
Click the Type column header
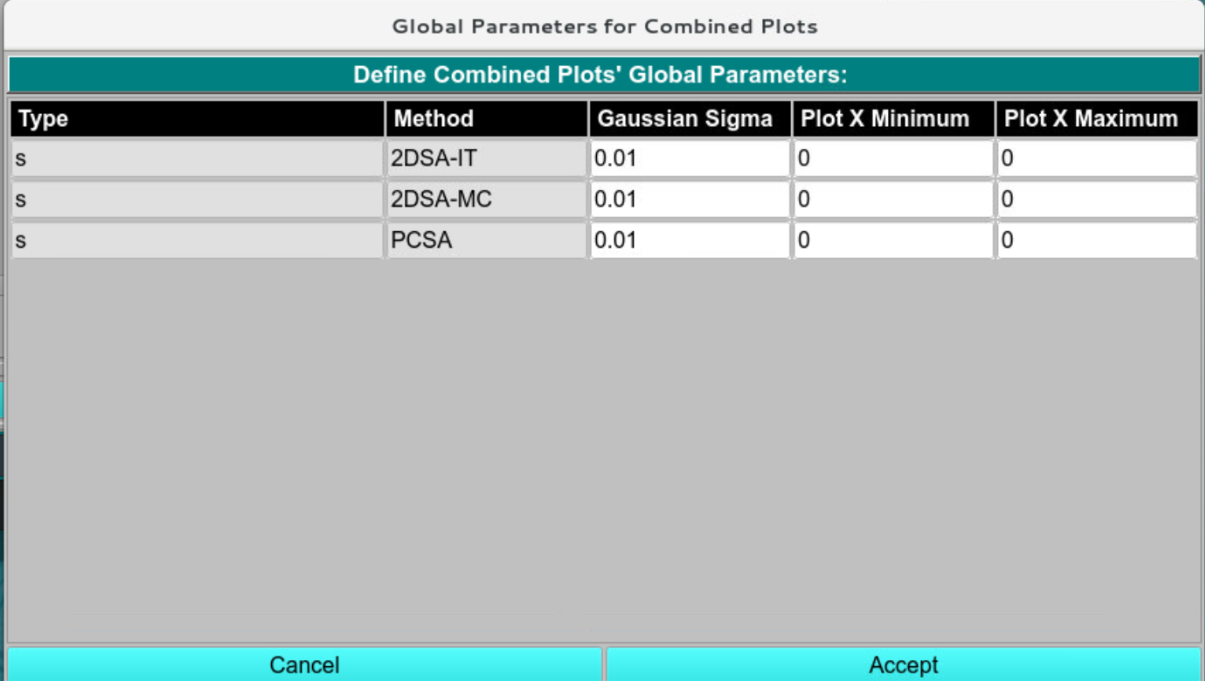point(197,119)
